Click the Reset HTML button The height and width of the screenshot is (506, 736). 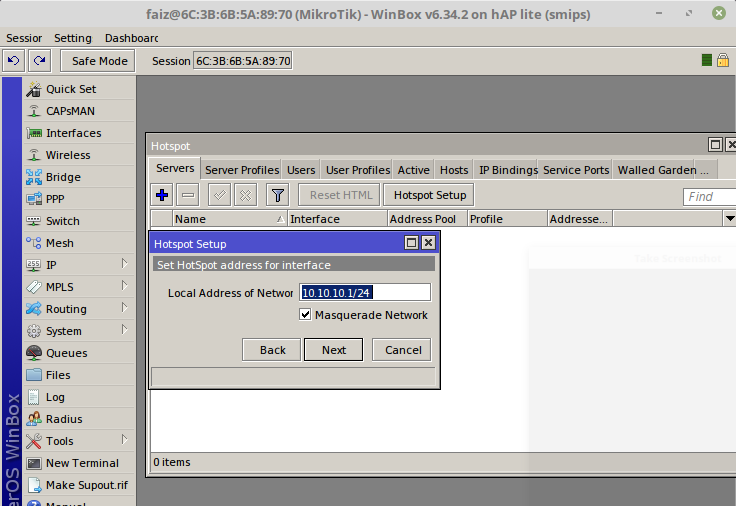coord(340,195)
